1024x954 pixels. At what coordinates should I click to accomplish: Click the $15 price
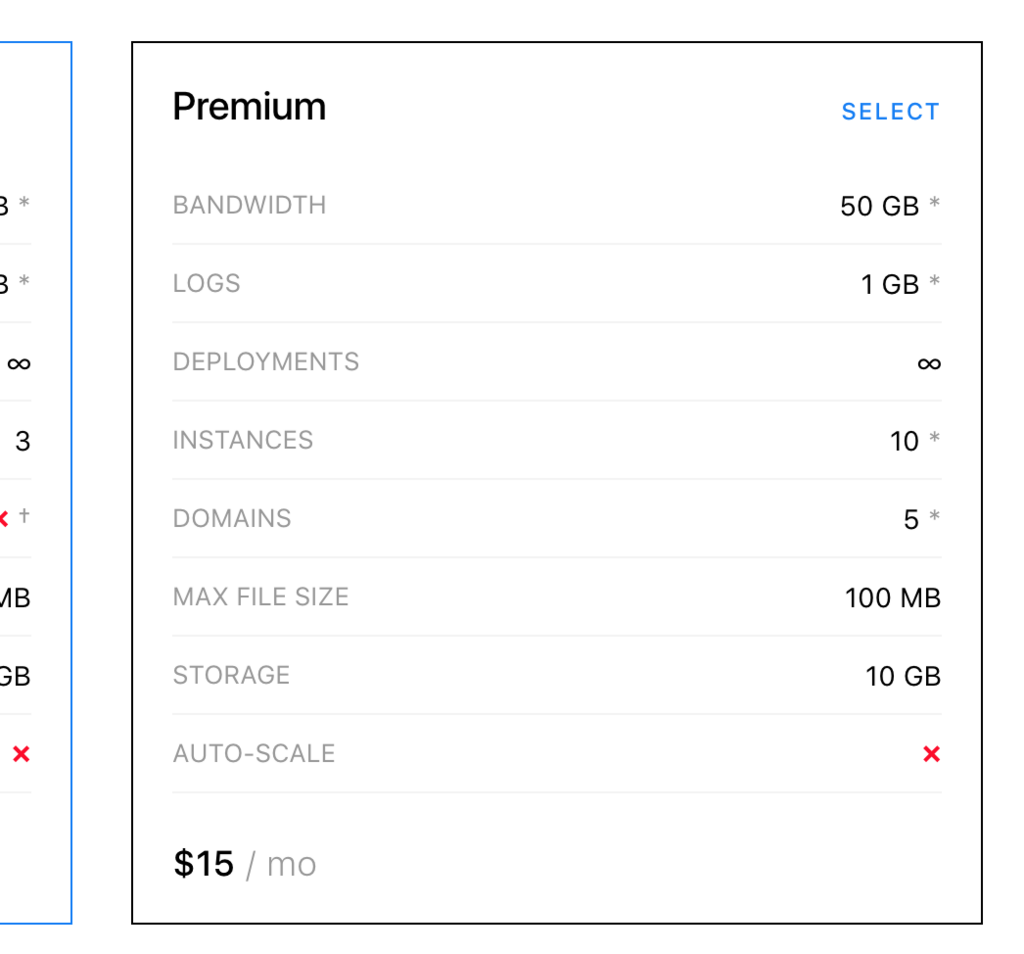coord(203,863)
